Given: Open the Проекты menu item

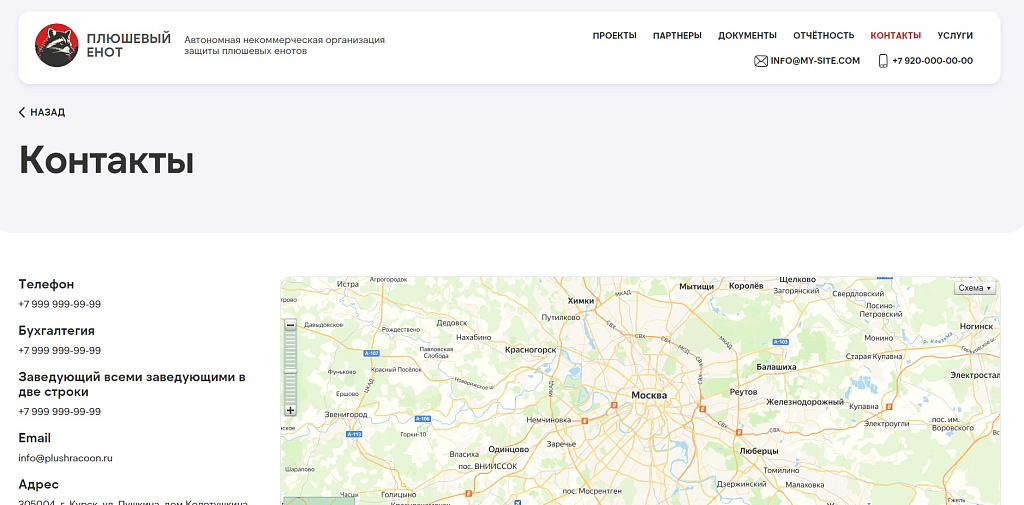Looking at the screenshot, I should pyautogui.click(x=614, y=36).
